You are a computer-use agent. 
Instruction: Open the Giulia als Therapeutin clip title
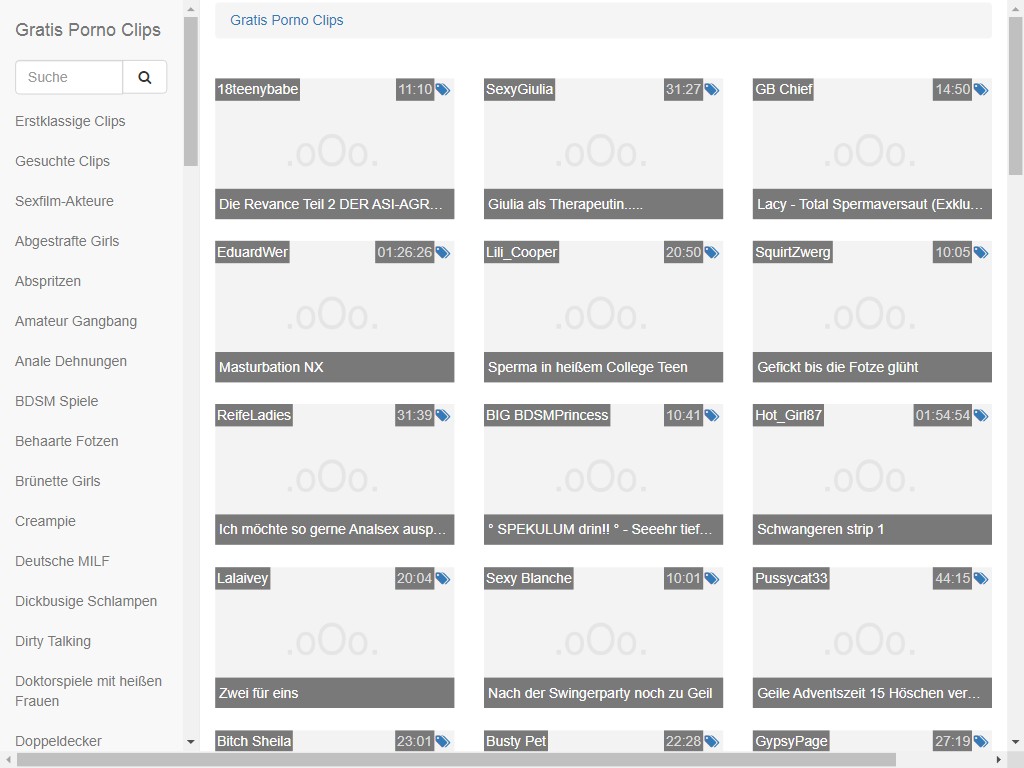[x=565, y=204]
